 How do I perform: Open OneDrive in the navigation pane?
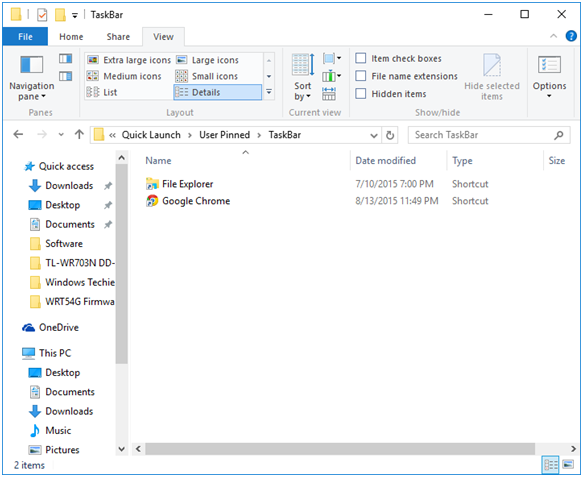tap(50, 327)
